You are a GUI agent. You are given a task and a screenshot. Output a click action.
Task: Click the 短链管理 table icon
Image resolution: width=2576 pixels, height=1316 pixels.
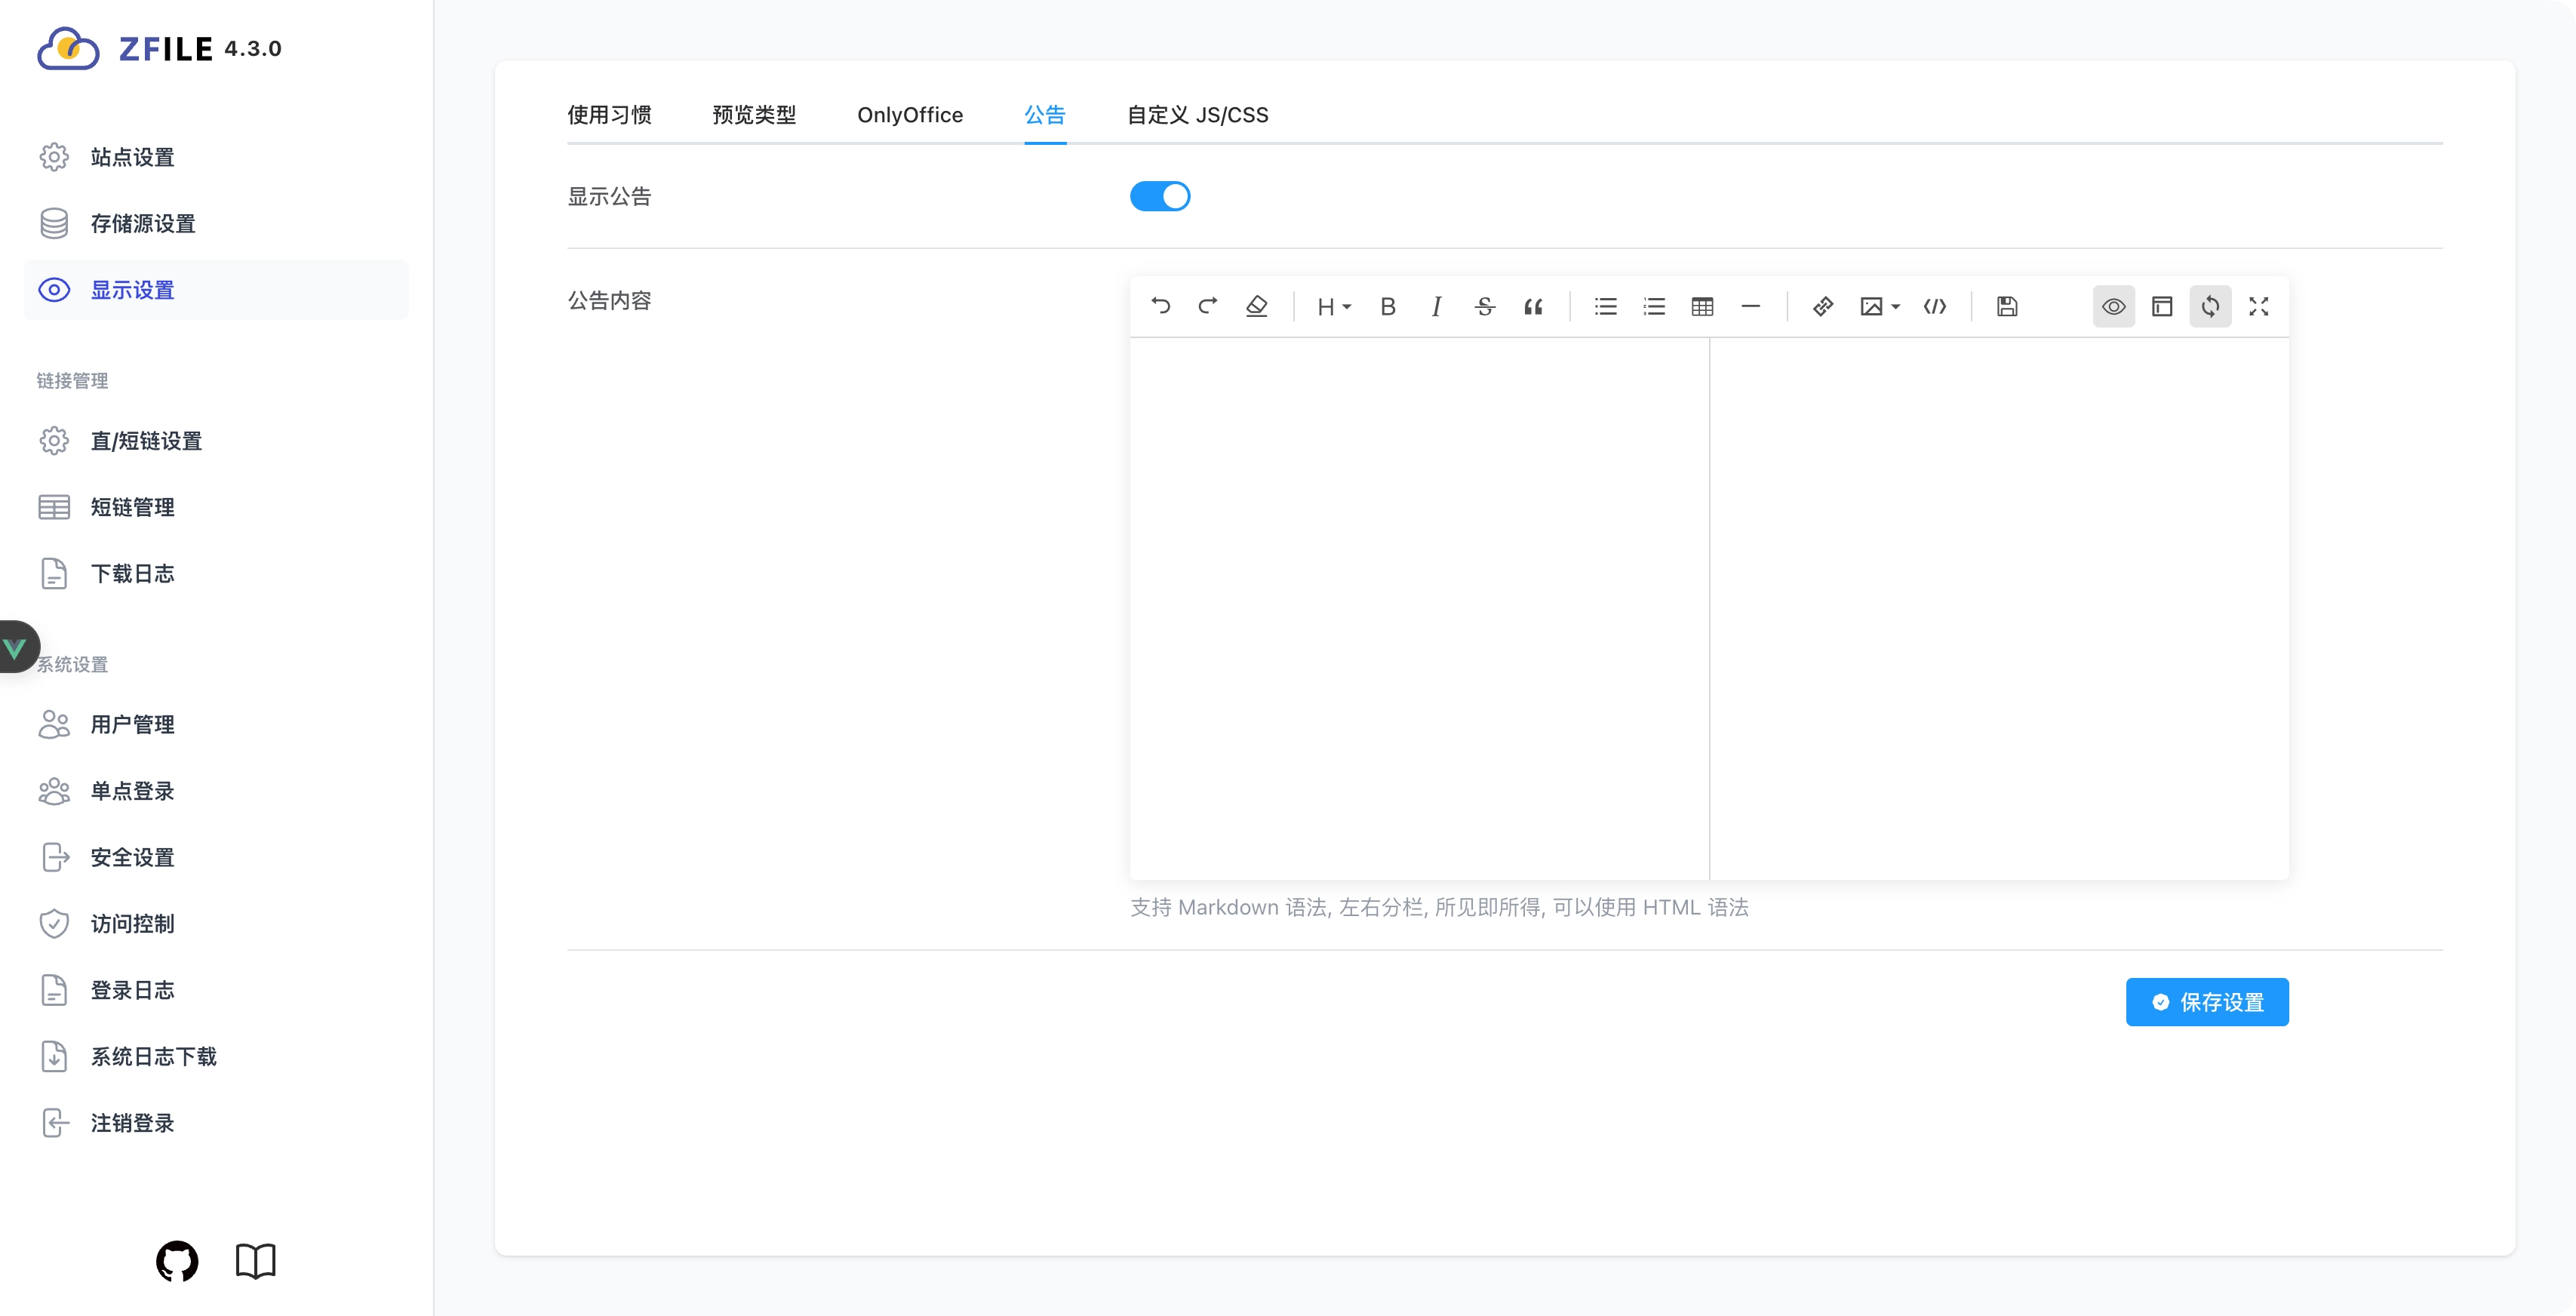coord(54,507)
